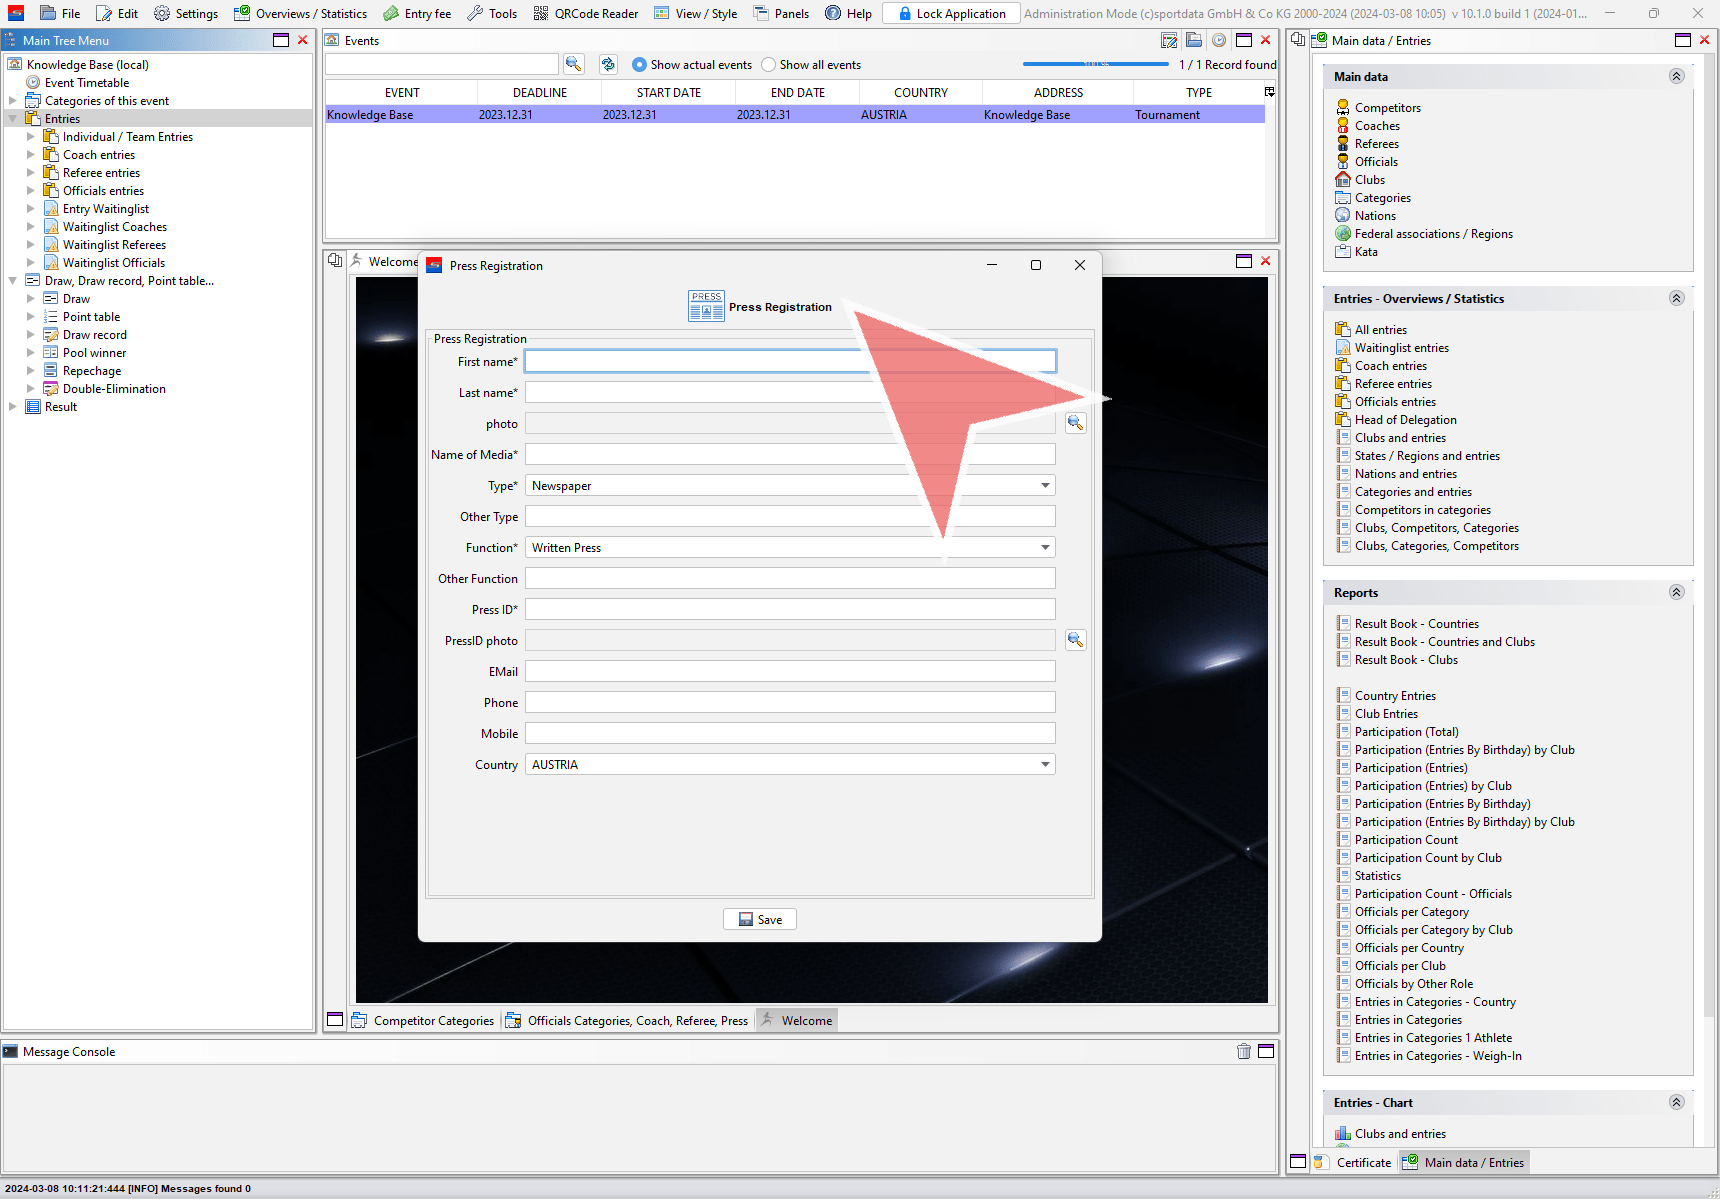Click the search magnifier icon in Events
Viewport: 1720px width, 1200px height.
click(x=573, y=64)
